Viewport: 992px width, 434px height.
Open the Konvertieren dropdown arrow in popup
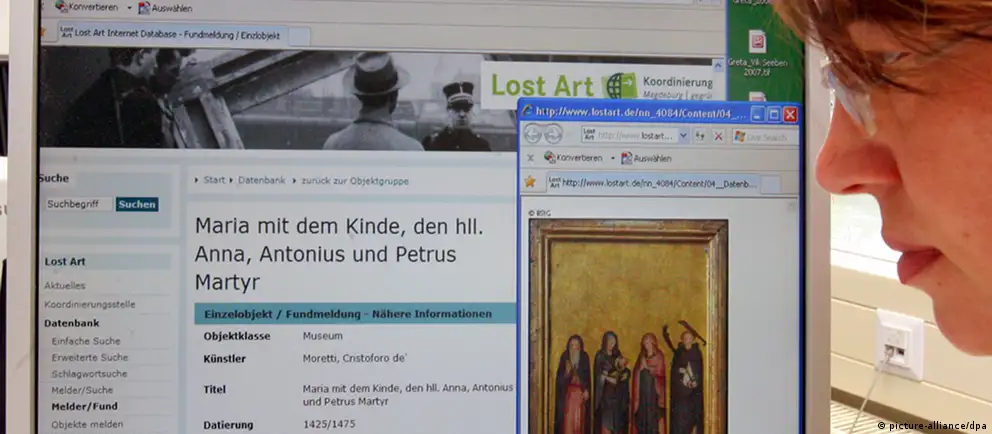click(x=612, y=158)
